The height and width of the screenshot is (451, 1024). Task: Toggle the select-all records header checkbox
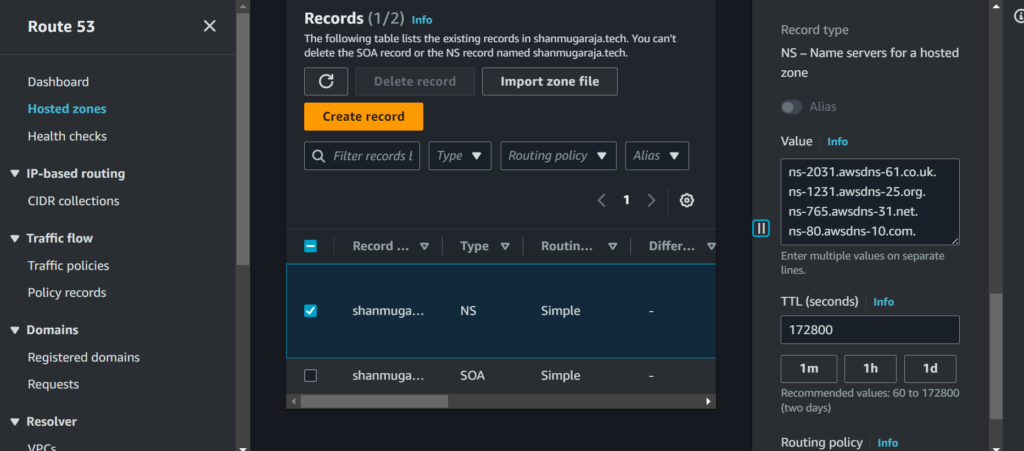pyautogui.click(x=311, y=246)
